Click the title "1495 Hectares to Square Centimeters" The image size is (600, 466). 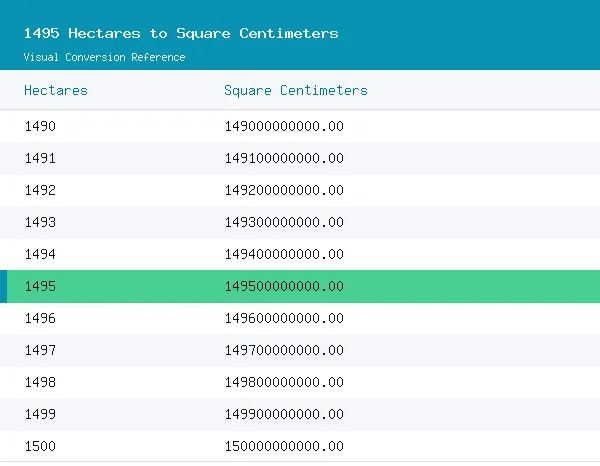pyautogui.click(x=181, y=33)
